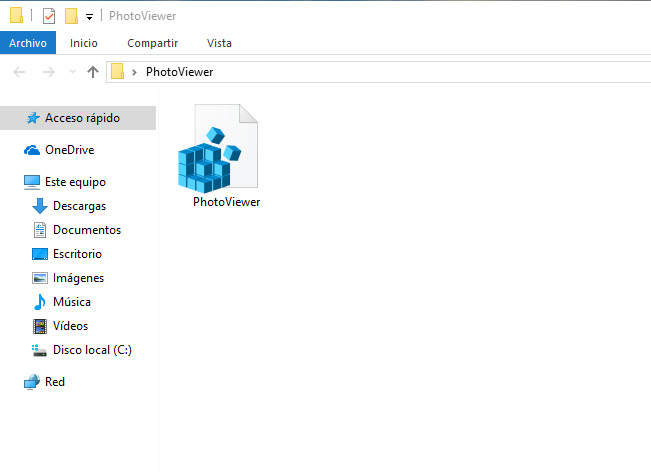651x472 pixels.
Task: Open the Vídeos folder
Action: [x=70, y=326]
